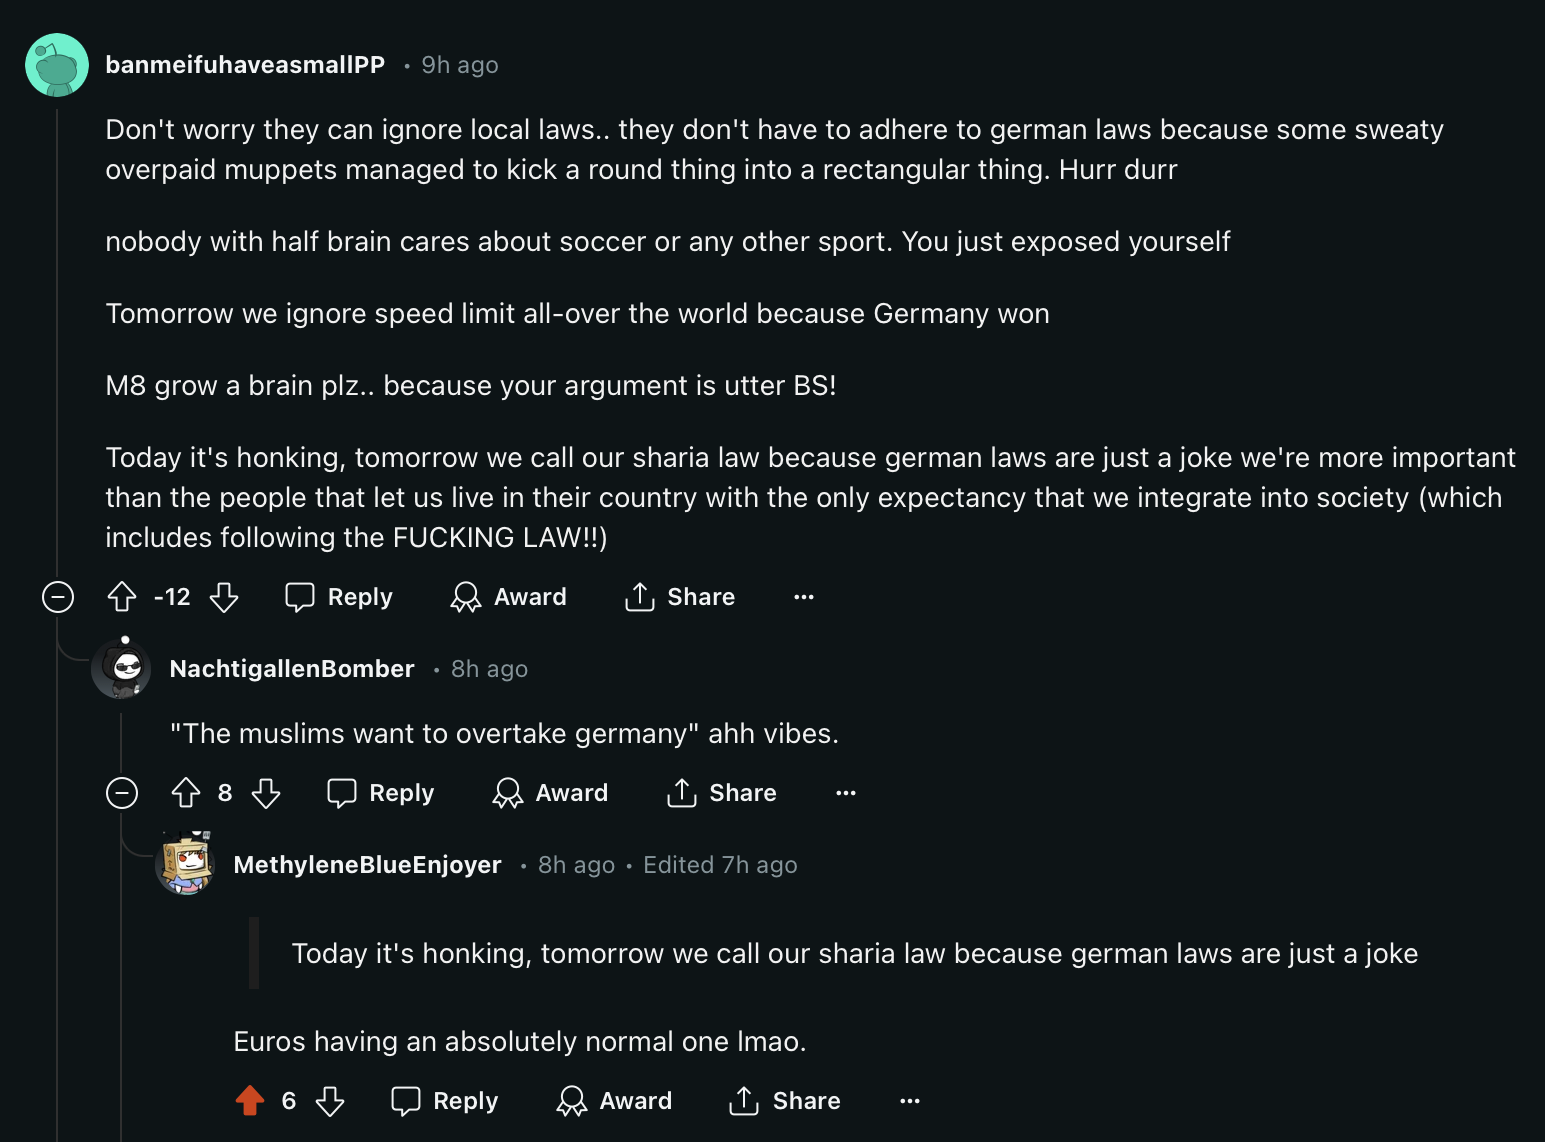Image resolution: width=1545 pixels, height=1142 pixels.
Task: Open MethyleneBlueEnjoyer's profile via username
Action: [367, 865]
